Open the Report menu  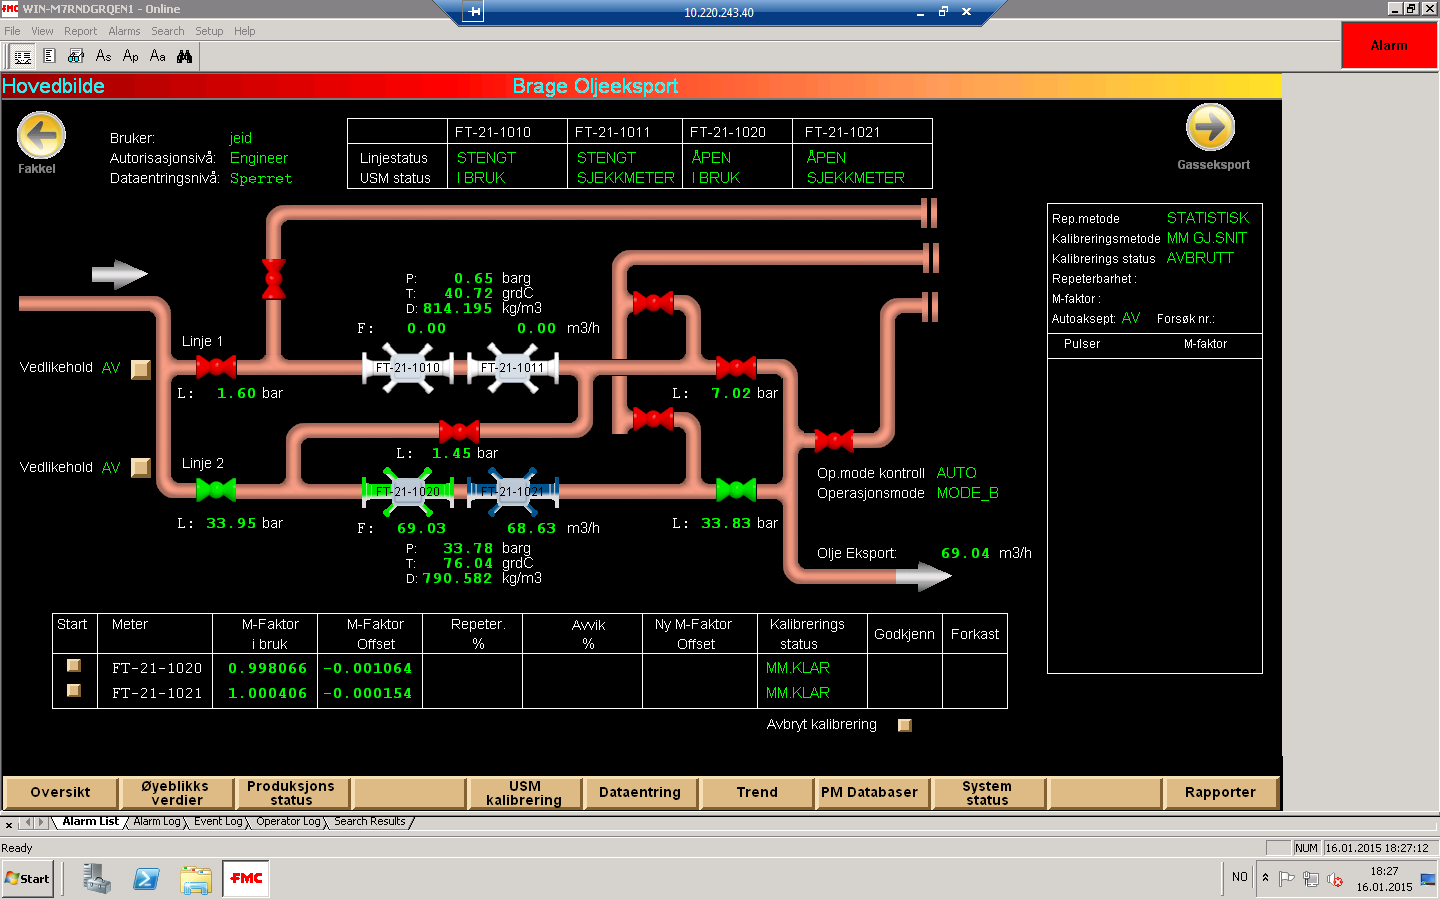(x=81, y=31)
